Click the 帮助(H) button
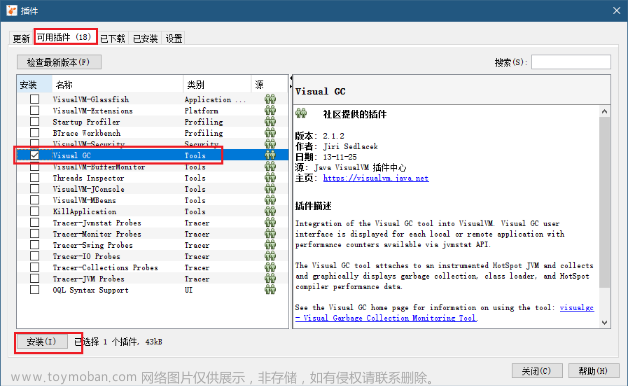The width and height of the screenshot is (628, 386). tap(594, 371)
